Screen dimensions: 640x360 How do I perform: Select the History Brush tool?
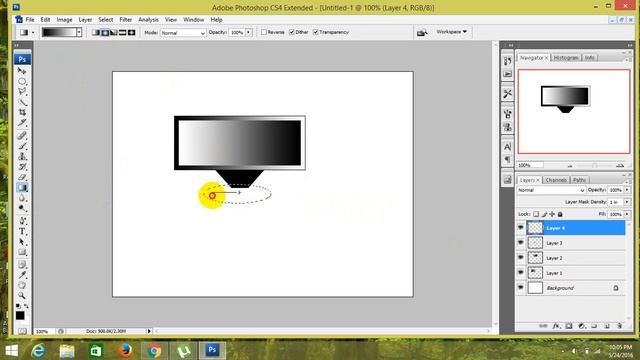click(x=22, y=167)
